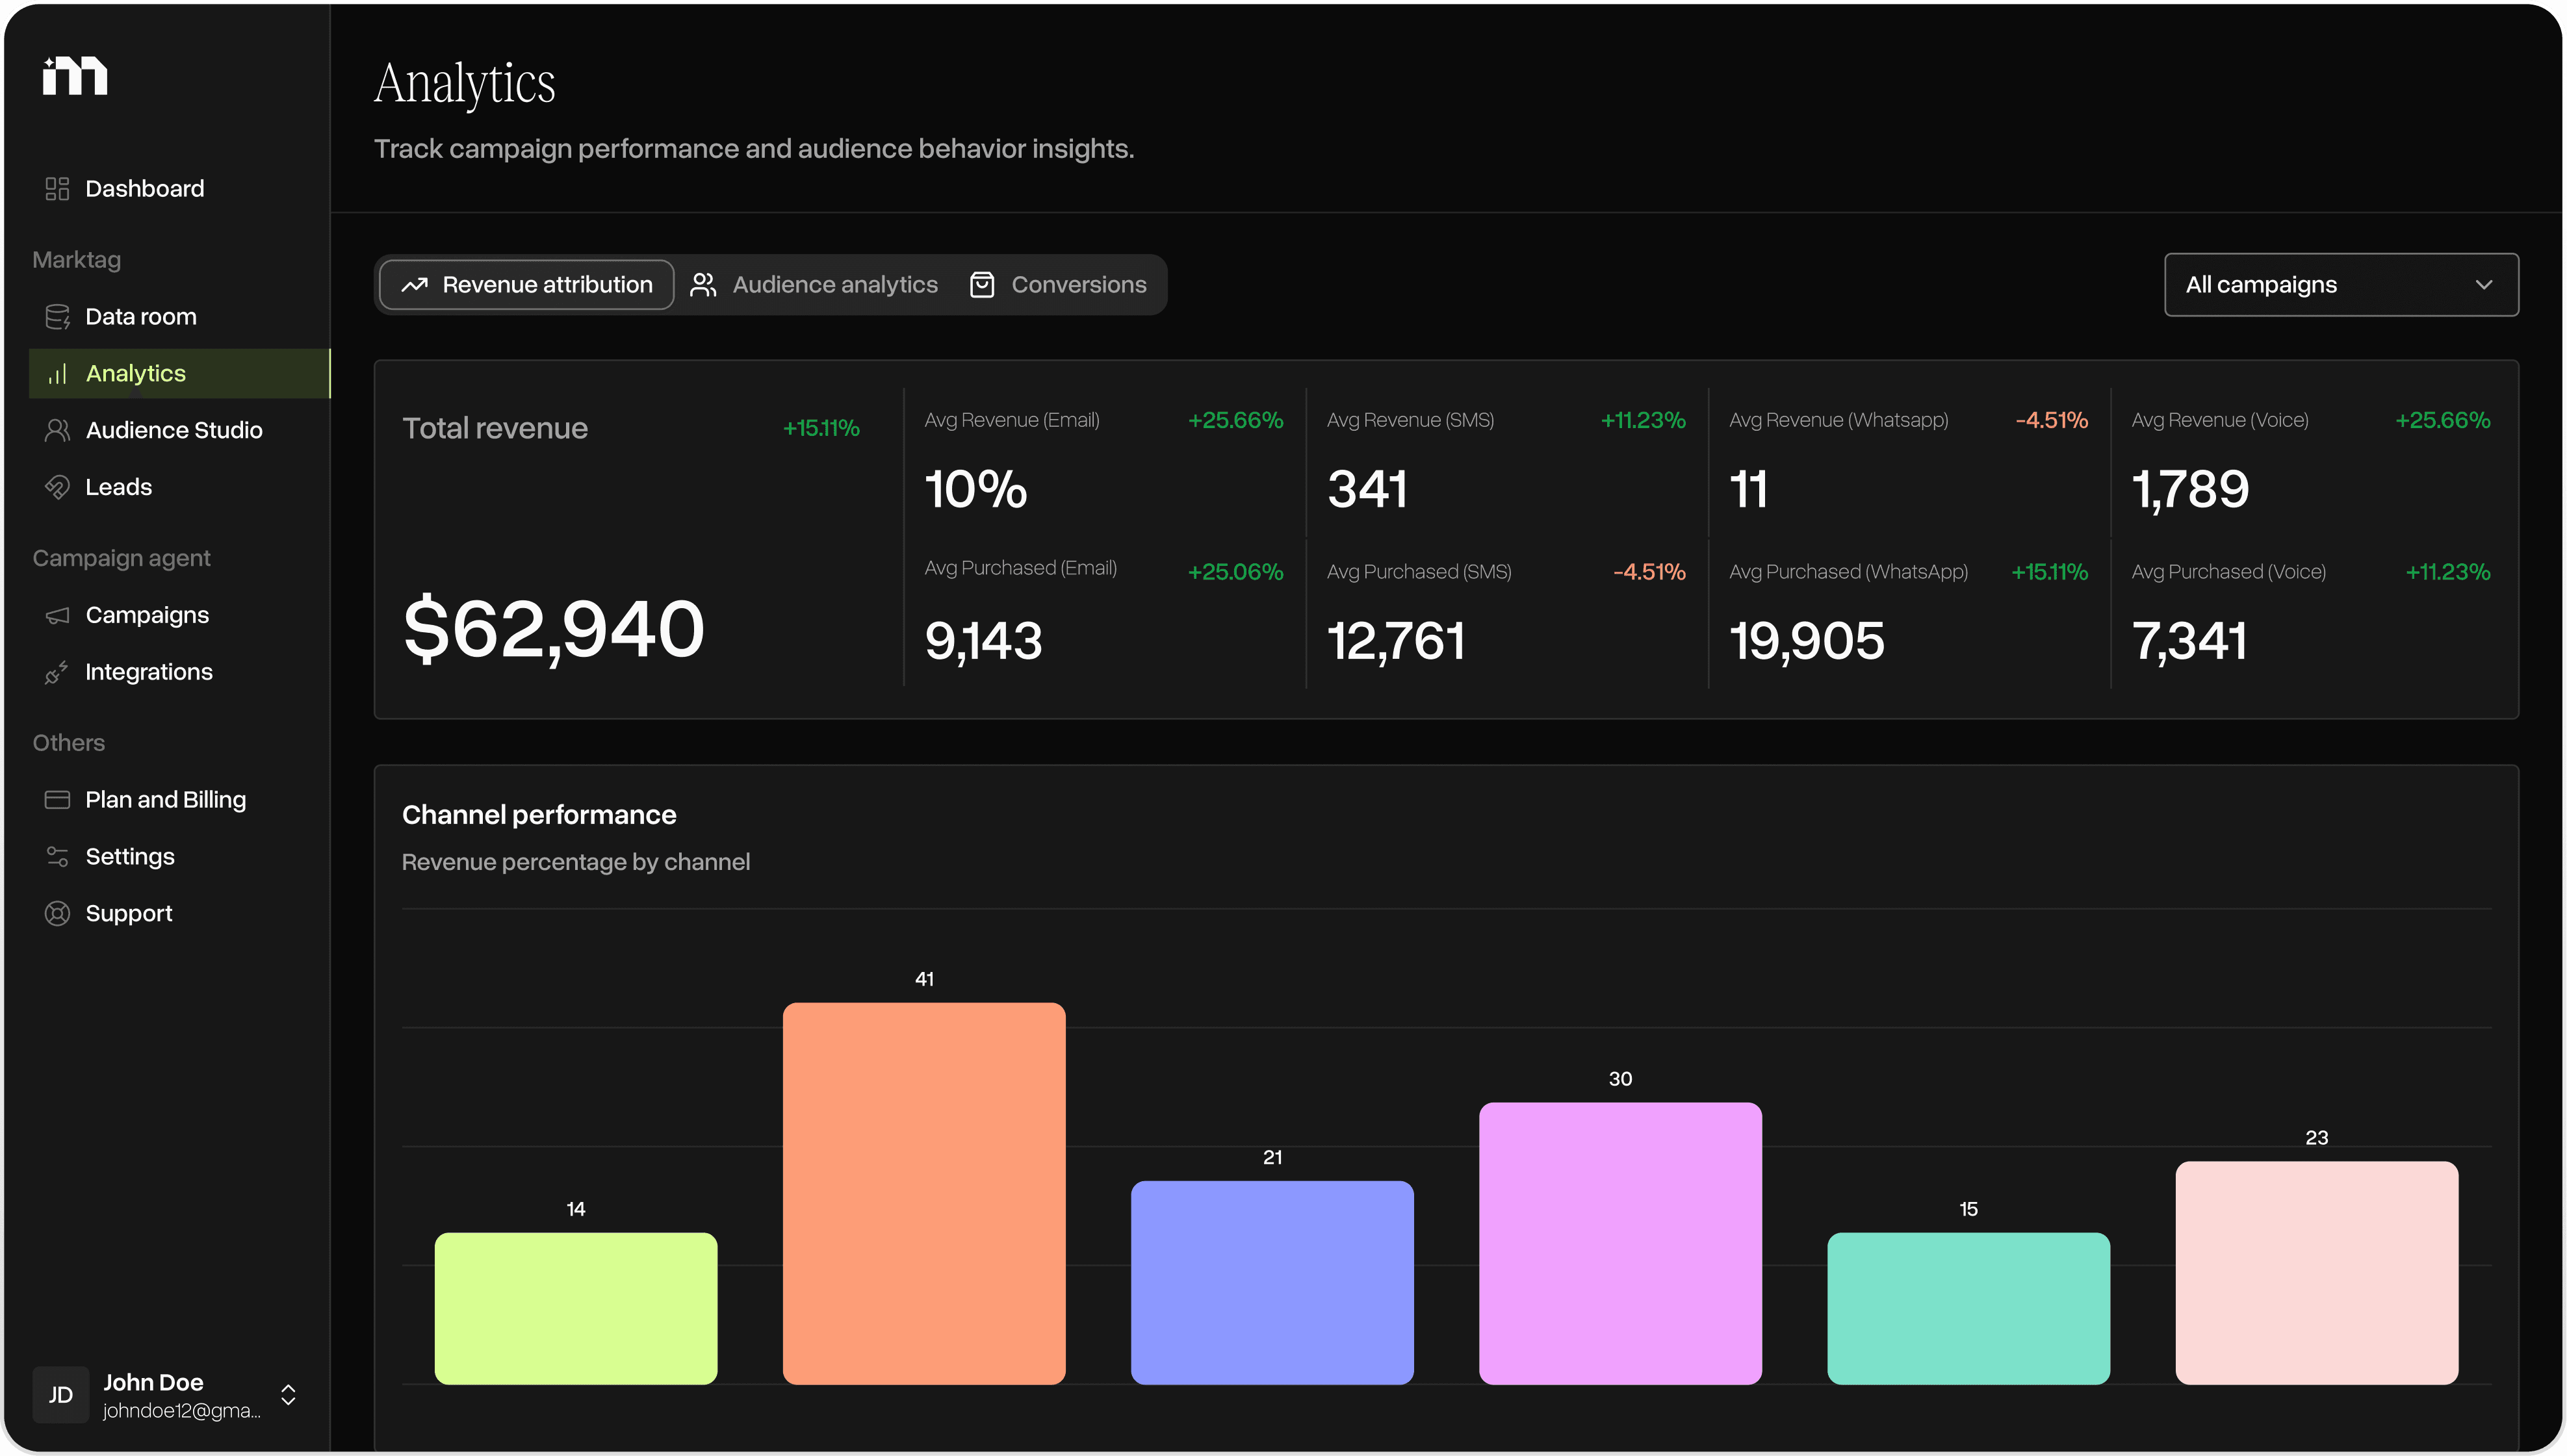Click the JD avatar badge
This screenshot has height=1456, width=2567.
[61, 1395]
